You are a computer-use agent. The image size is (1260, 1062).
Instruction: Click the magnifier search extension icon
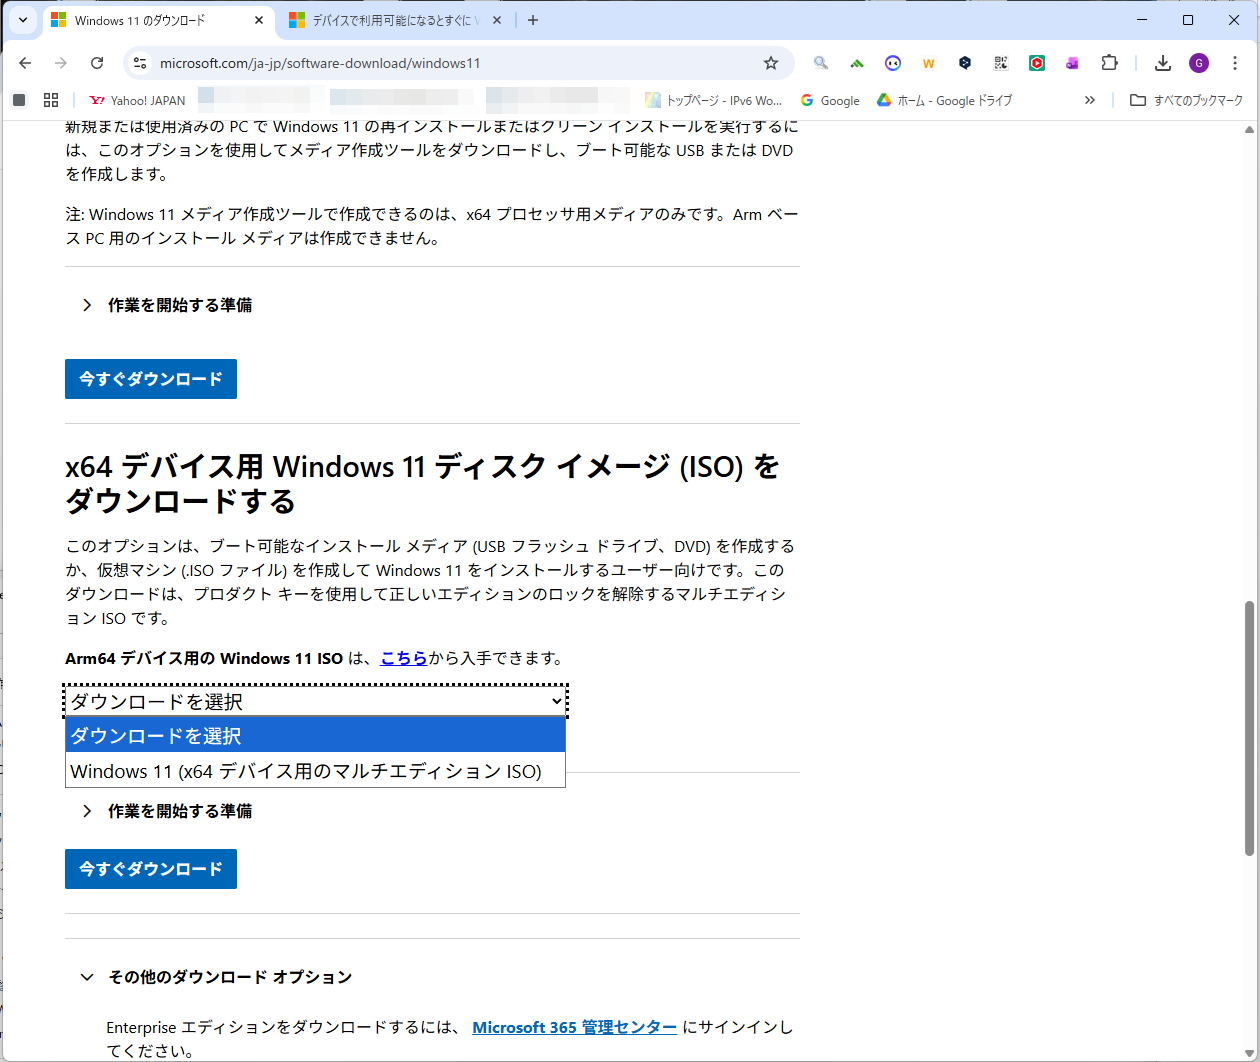pyautogui.click(x=820, y=62)
